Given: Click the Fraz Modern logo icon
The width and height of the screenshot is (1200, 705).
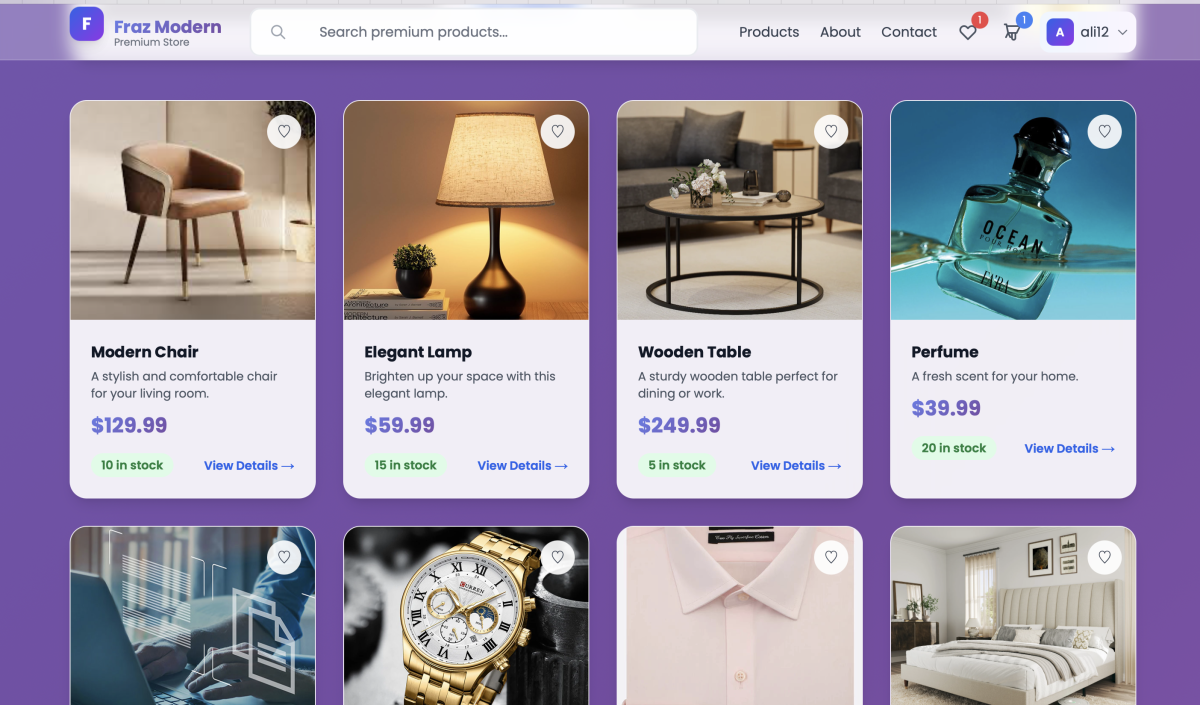Looking at the screenshot, I should click(x=87, y=24).
